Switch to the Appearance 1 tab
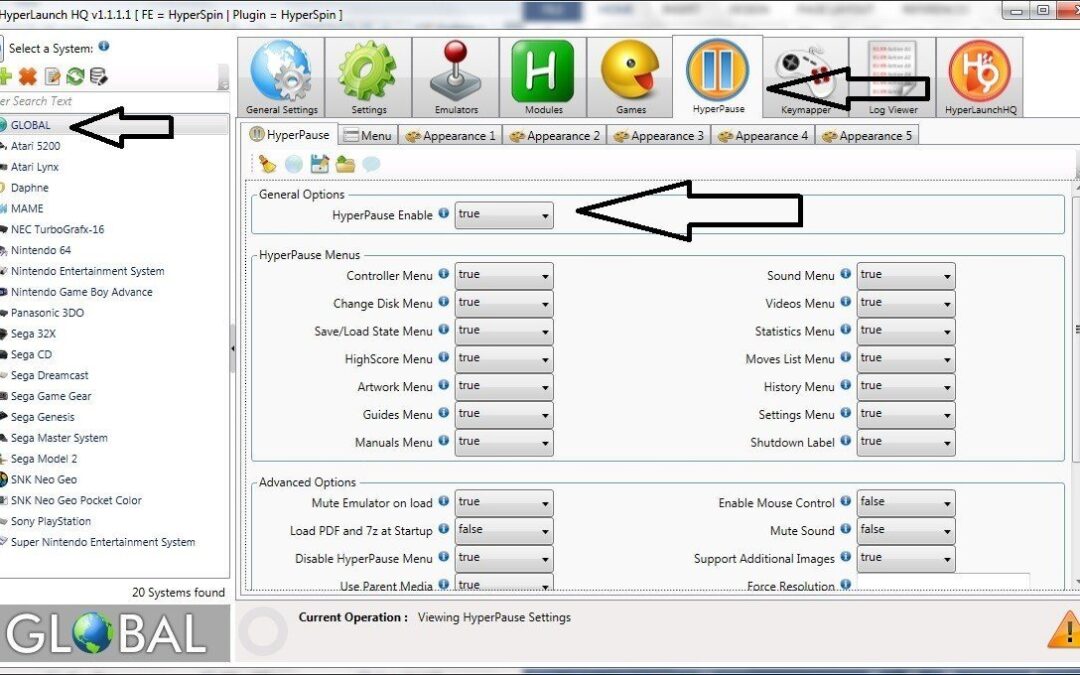Image resolution: width=1080 pixels, height=675 pixels. 450,135
